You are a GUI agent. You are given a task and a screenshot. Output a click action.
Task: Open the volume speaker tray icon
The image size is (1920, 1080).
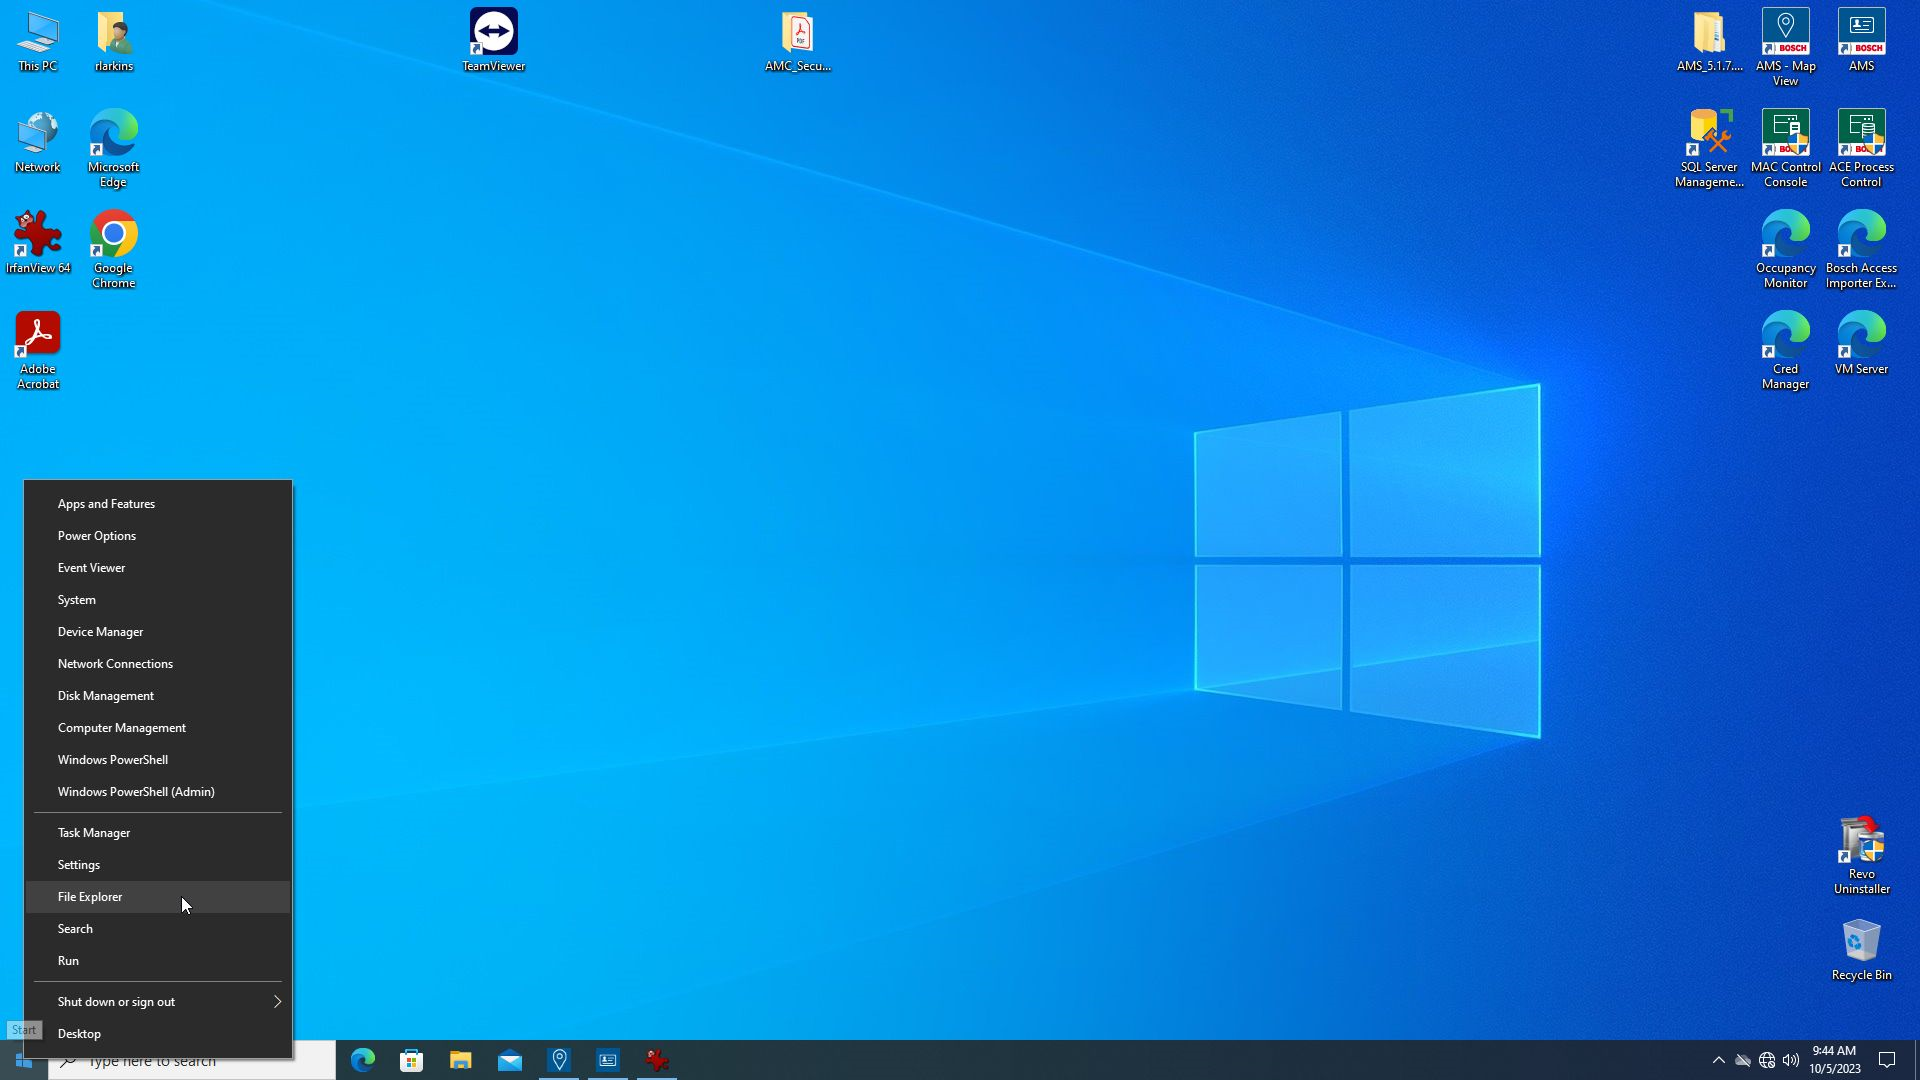click(x=1791, y=1060)
